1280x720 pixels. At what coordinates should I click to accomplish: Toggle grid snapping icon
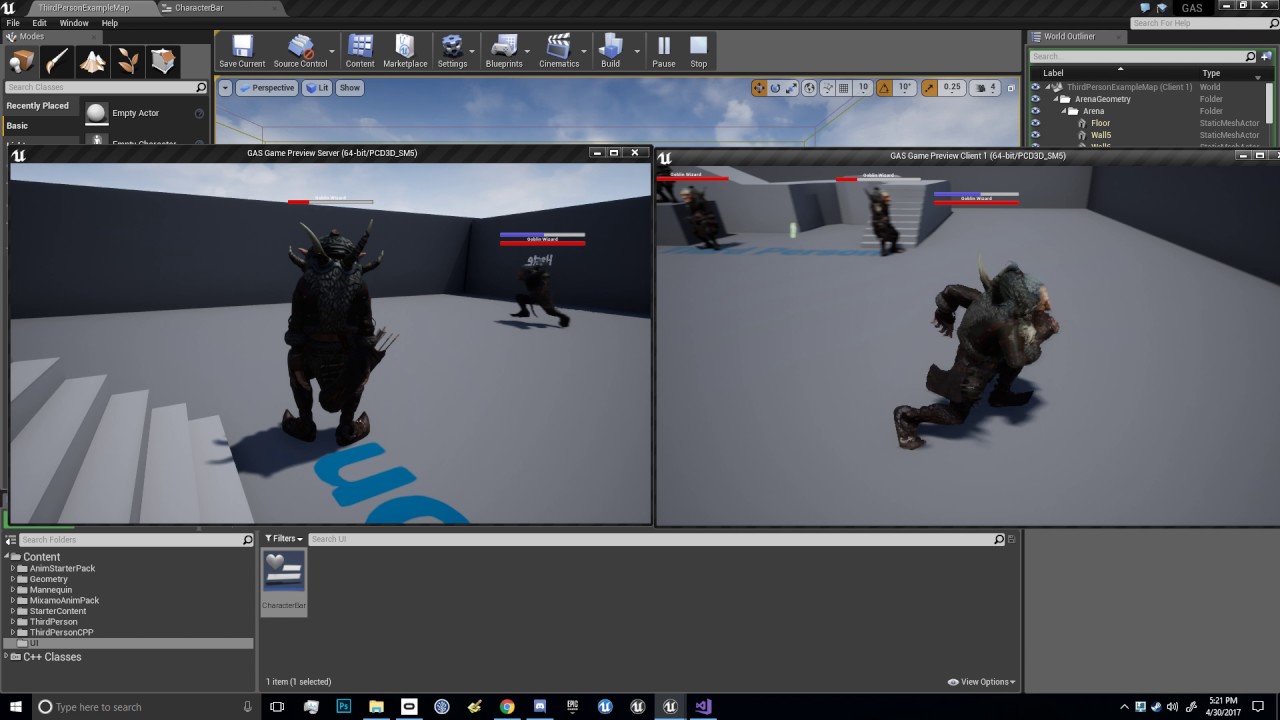pos(844,88)
